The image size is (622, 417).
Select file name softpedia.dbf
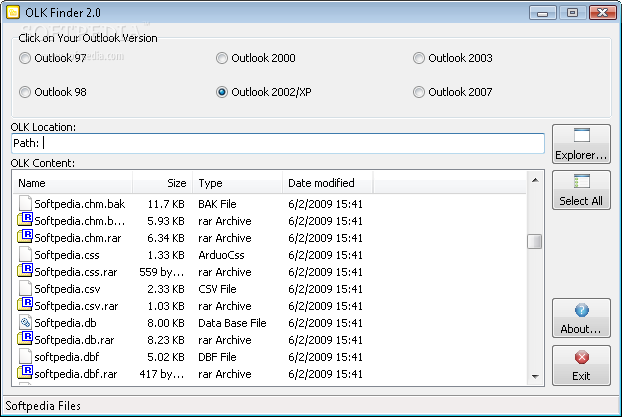point(67,357)
